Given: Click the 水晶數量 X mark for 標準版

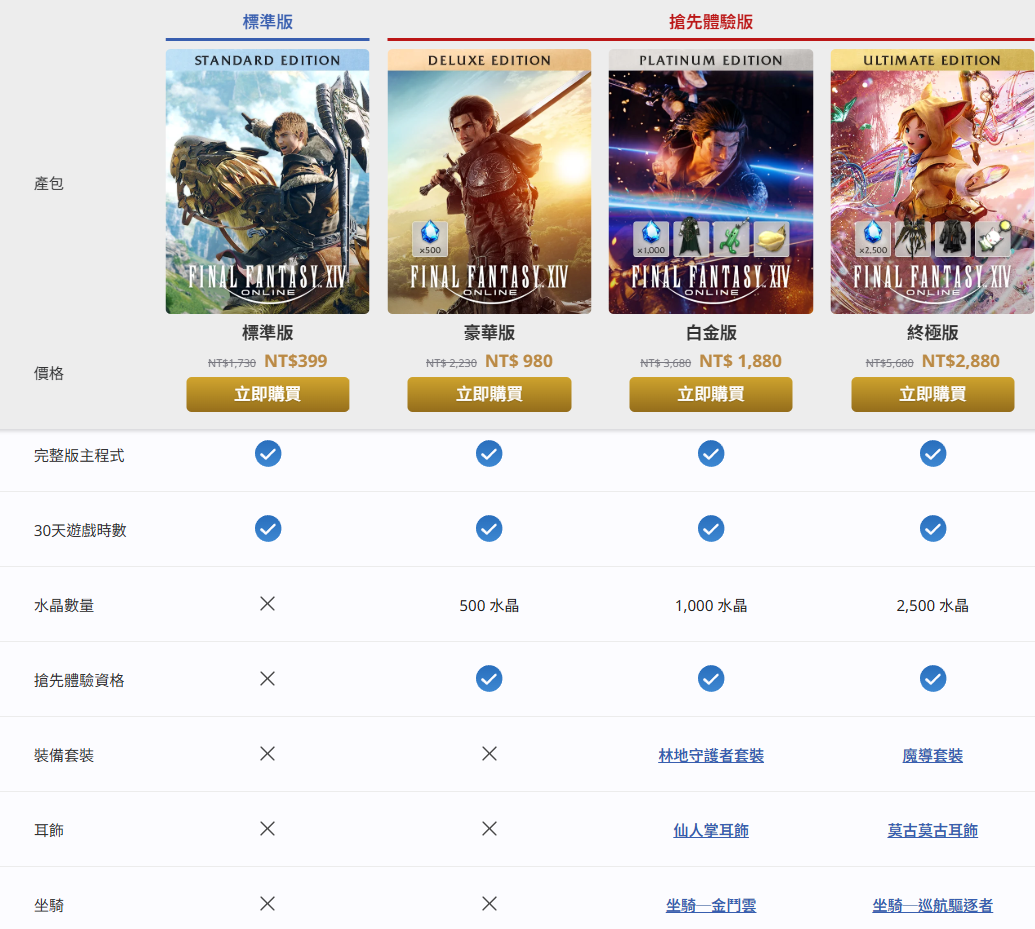Looking at the screenshot, I should 267,603.
